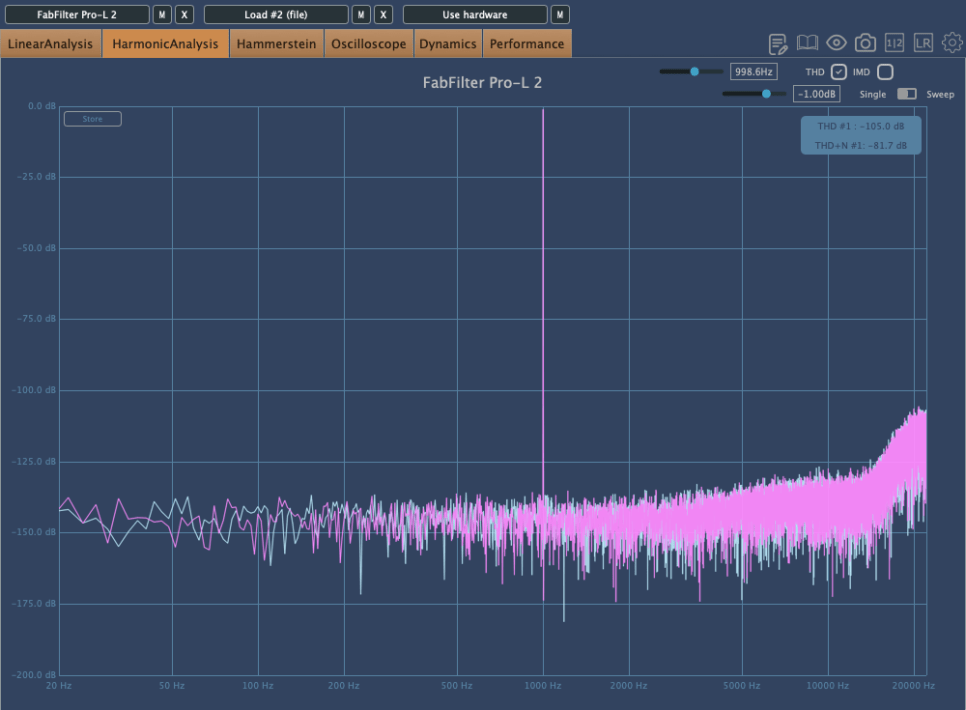Screen dimensions: 966x710
Task: Click the LR channel icon
Action: [923, 43]
